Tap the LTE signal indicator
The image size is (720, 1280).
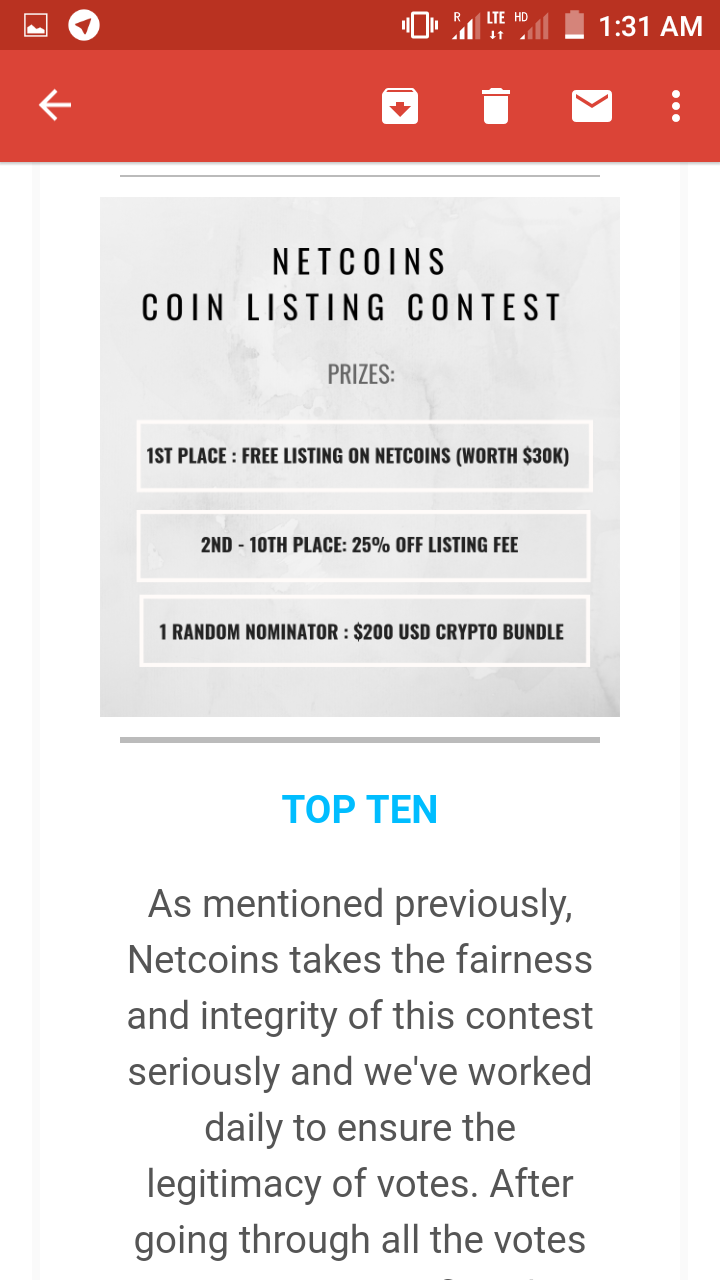496,26
